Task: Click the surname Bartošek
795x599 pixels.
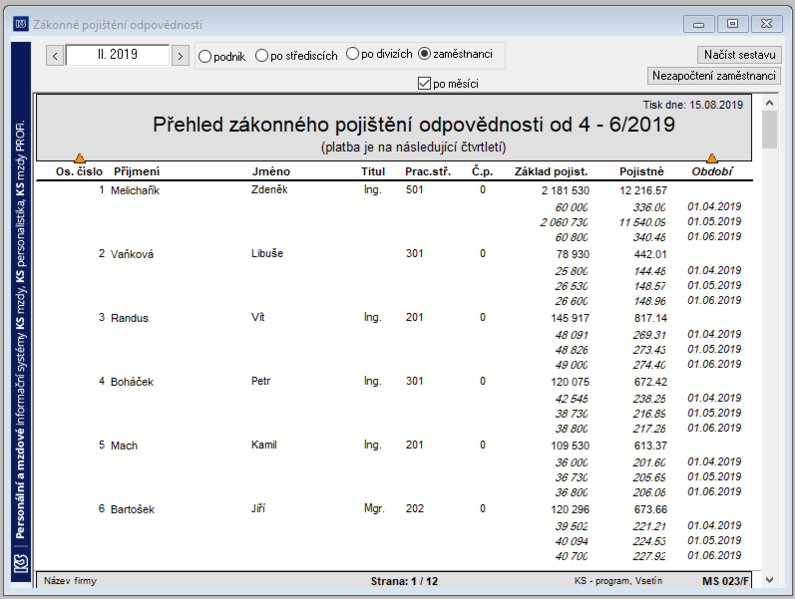Action: 132,509
